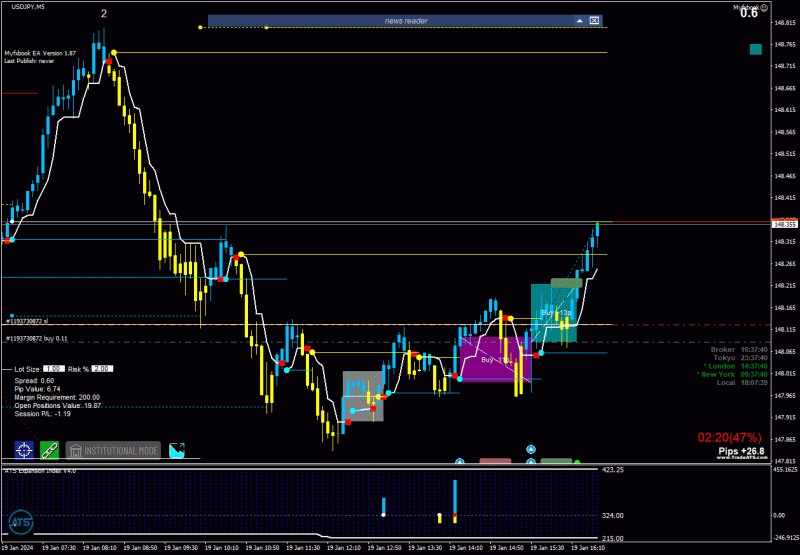Click the 147.815 price axis label
800x555 pixels.
pyautogui.click(x=785, y=461)
